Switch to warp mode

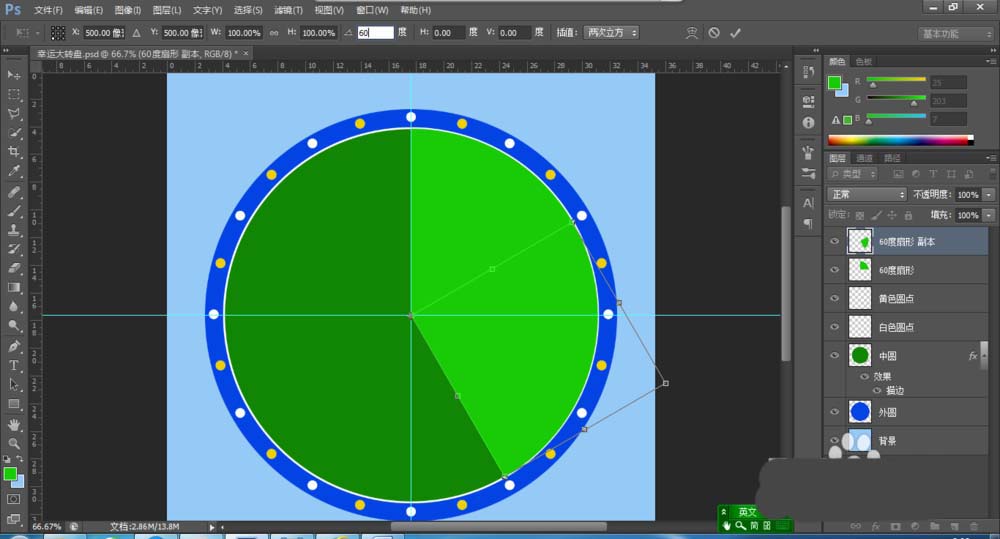pyautogui.click(x=691, y=33)
